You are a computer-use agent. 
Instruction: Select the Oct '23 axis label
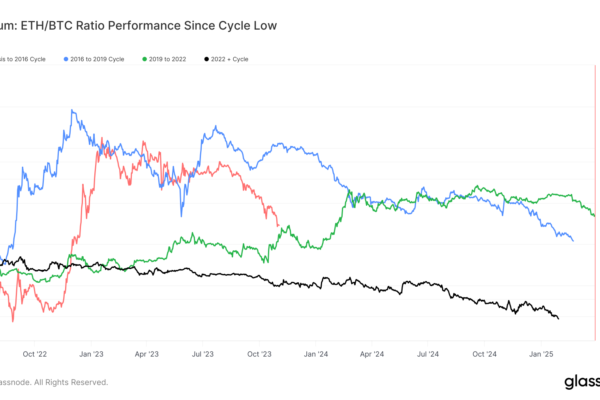262,353
